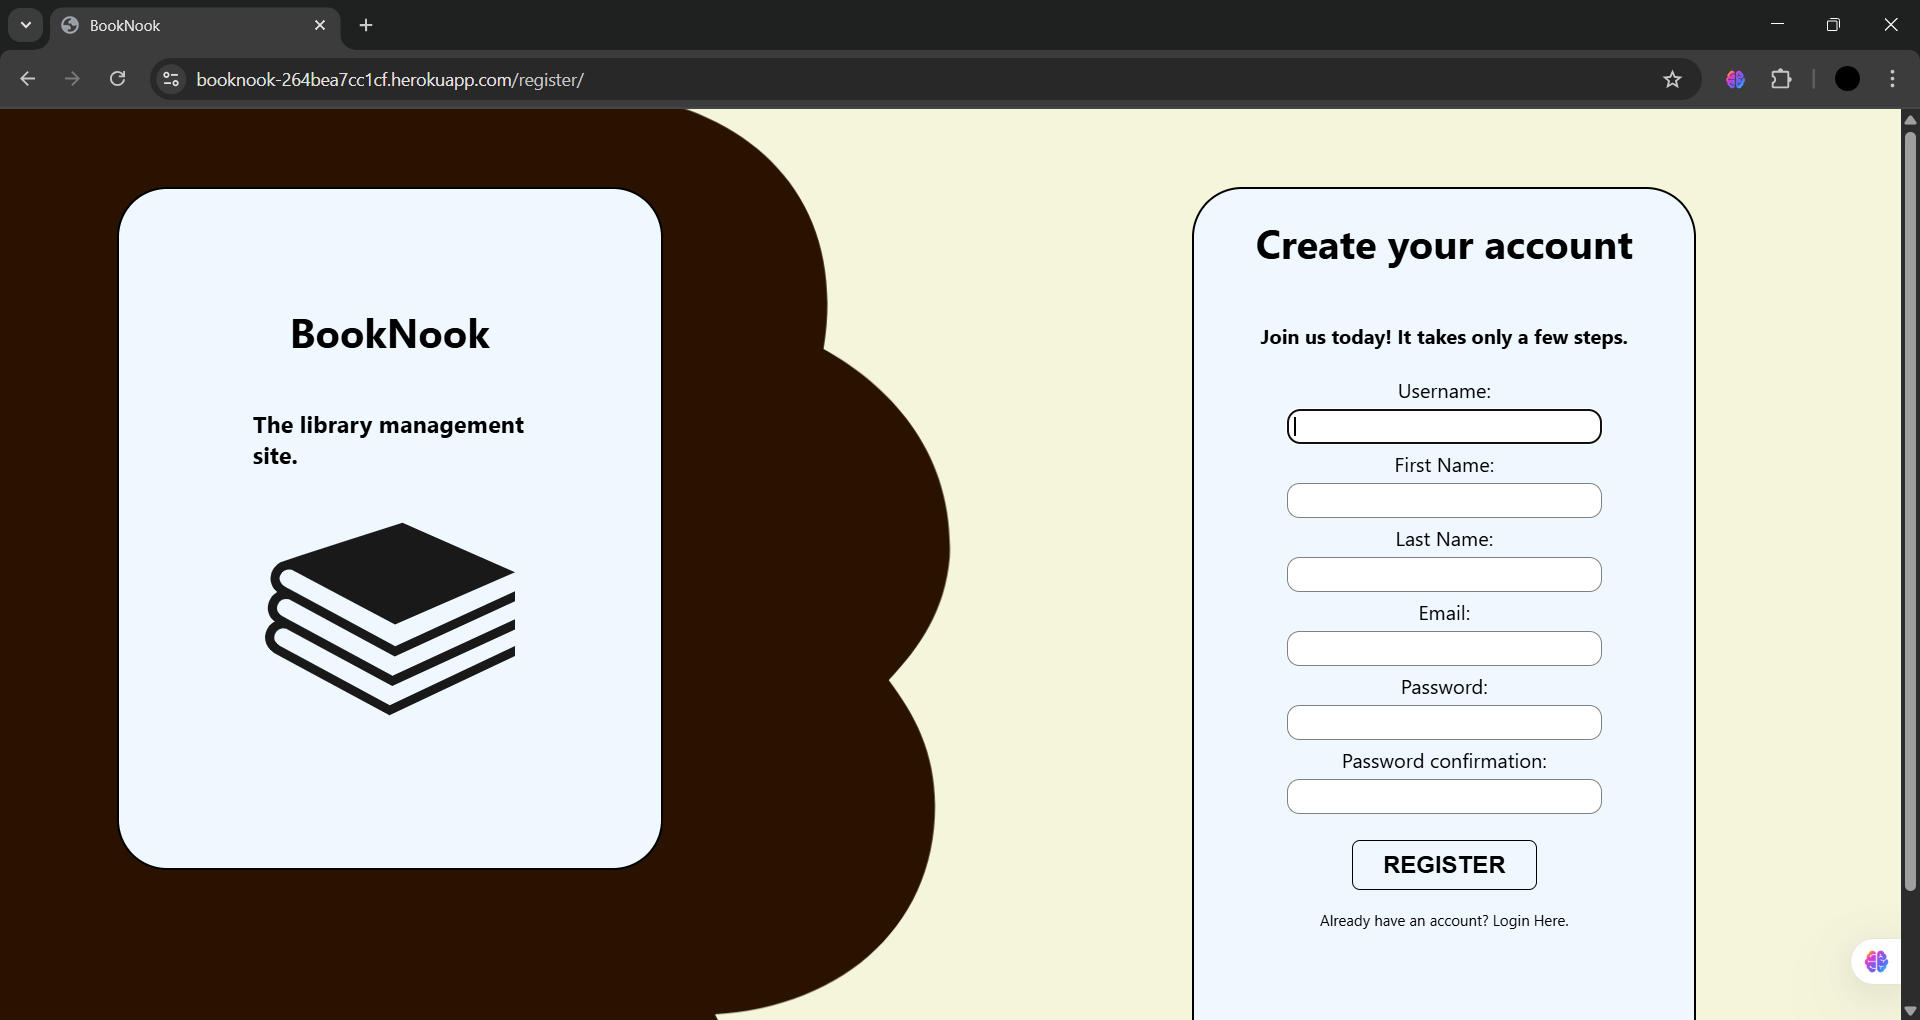Click into the Email input field
Screen dimensions: 1920x1020
click(x=1443, y=649)
